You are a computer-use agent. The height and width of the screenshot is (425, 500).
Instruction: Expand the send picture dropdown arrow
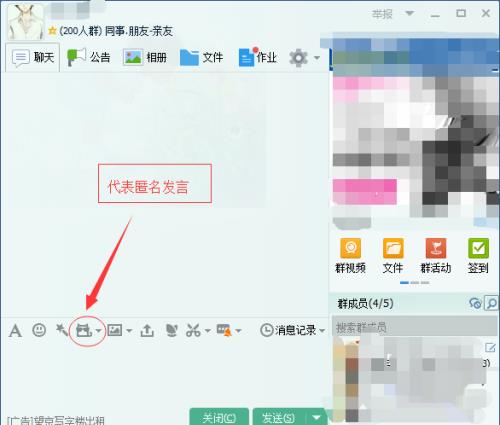pos(129,331)
